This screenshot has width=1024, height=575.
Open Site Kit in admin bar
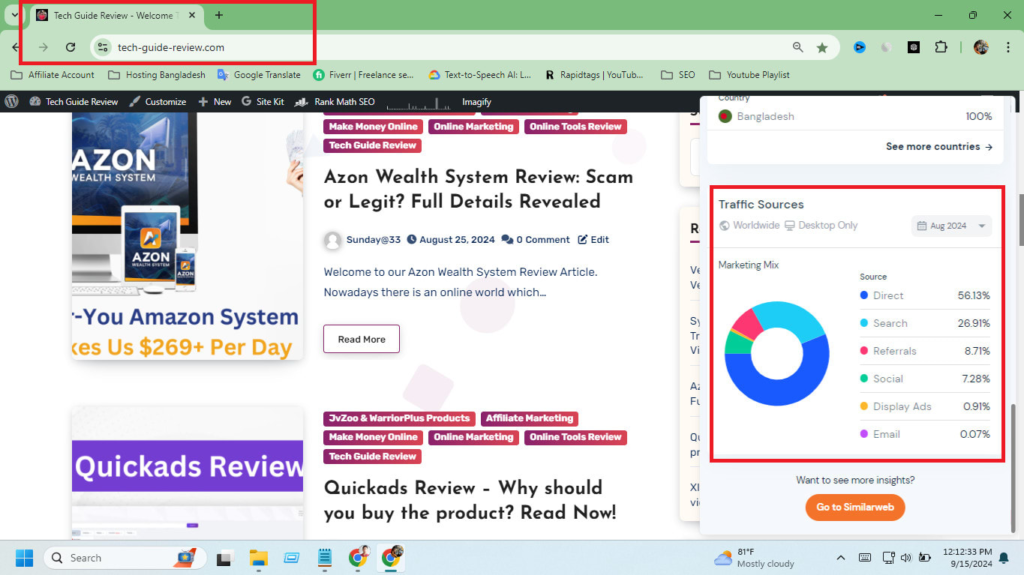[263, 101]
